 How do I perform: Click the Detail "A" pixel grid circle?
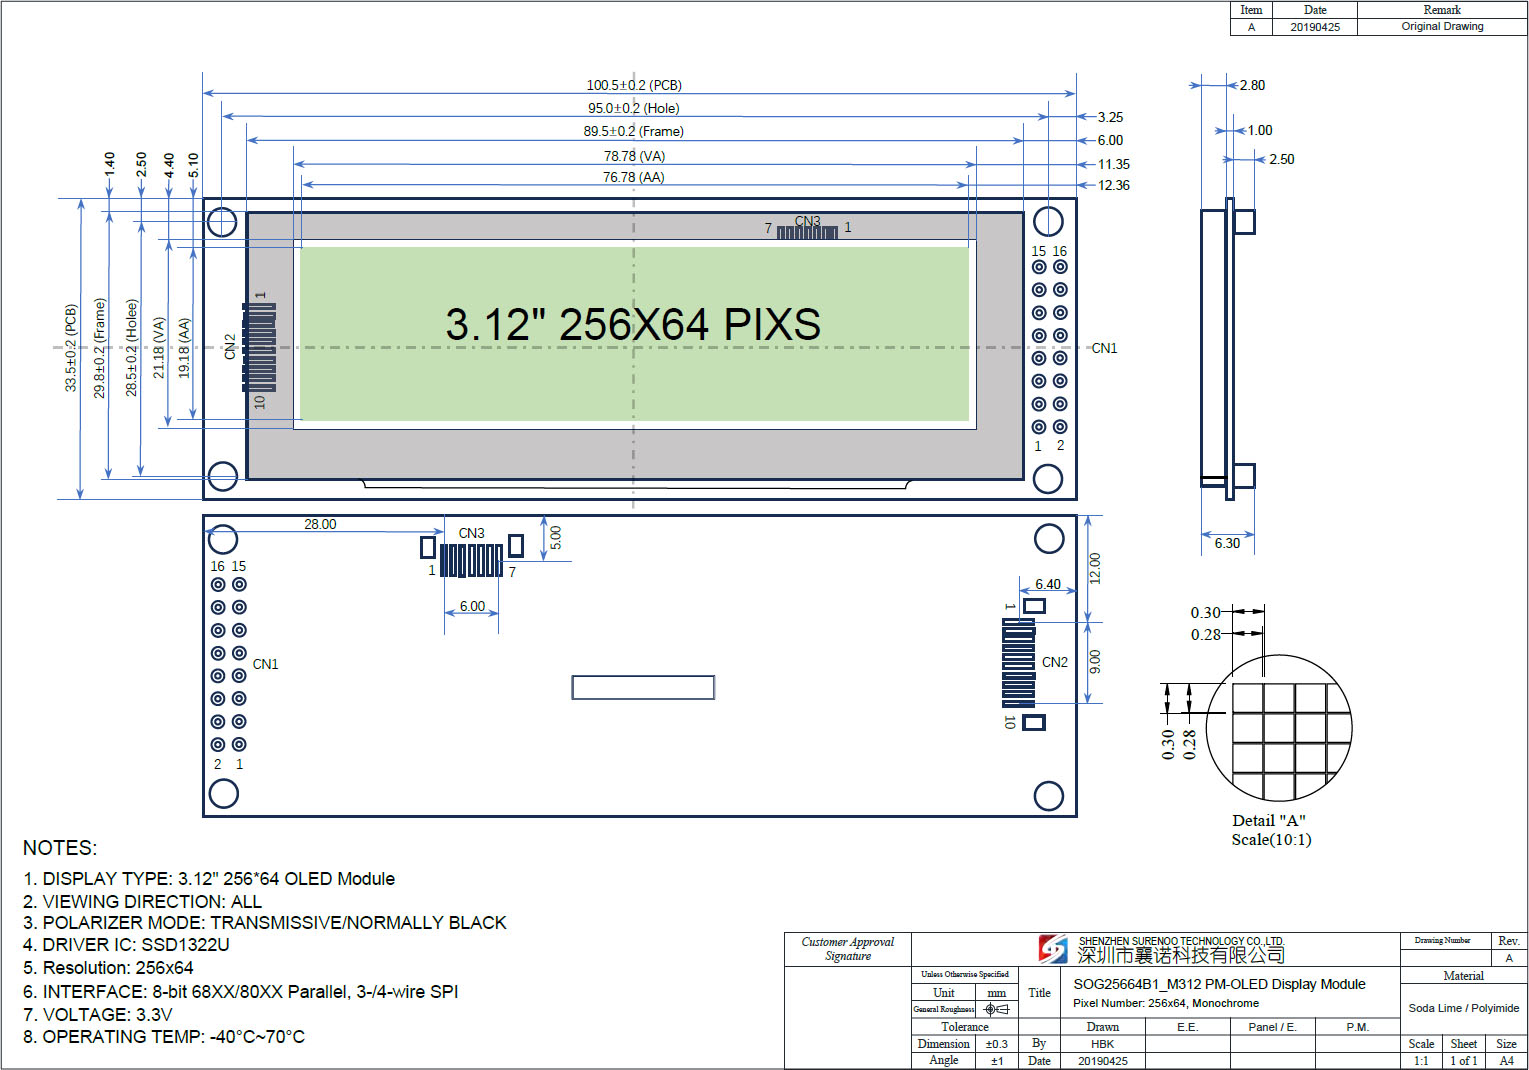pos(1280,727)
